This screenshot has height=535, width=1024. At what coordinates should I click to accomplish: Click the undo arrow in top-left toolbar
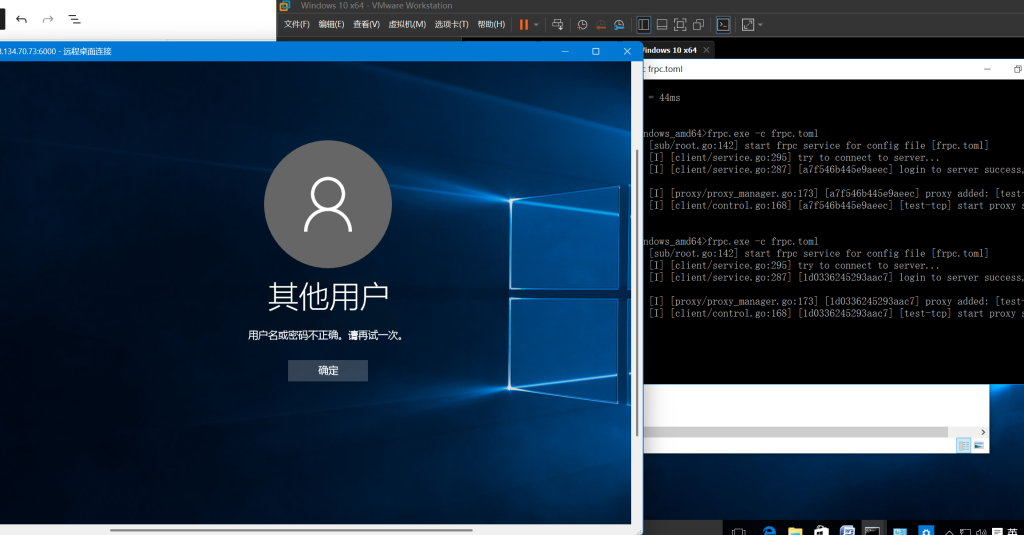tap(22, 19)
